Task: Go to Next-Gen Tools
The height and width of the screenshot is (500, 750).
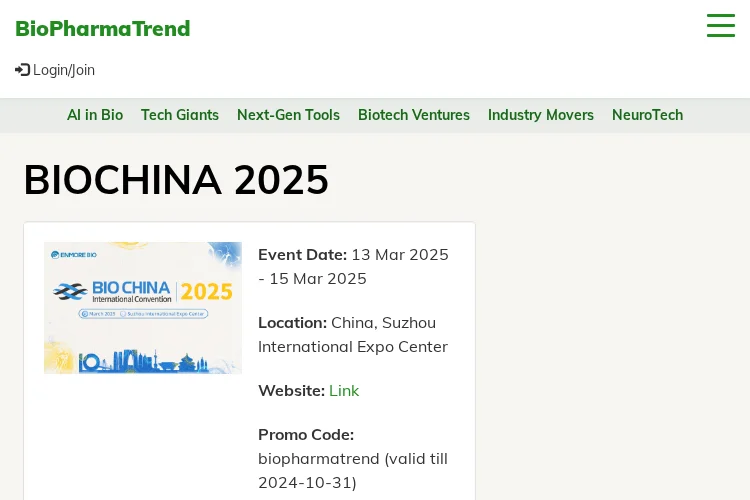Action: click(x=288, y=115)
